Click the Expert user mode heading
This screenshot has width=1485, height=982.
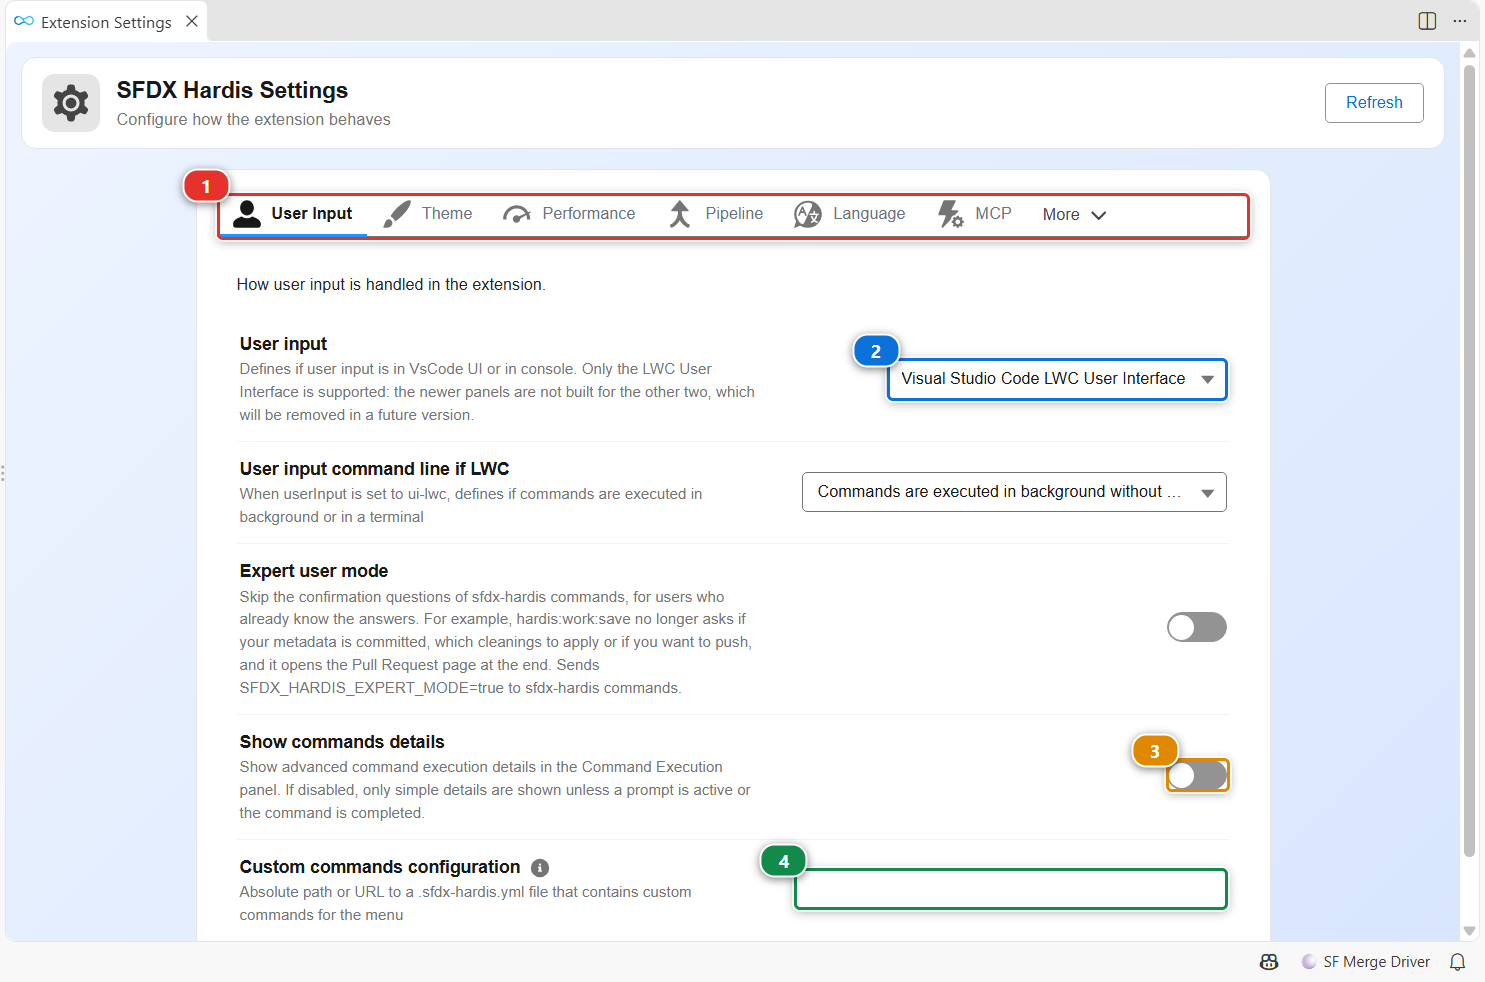[314, 571]
